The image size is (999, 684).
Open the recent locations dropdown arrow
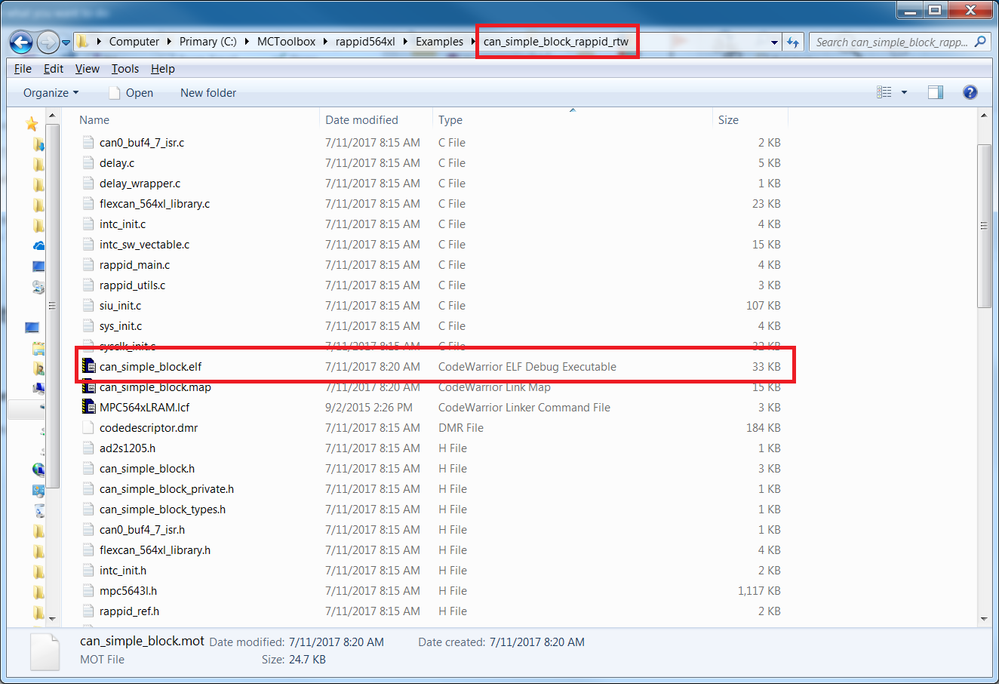coord(66,43)
